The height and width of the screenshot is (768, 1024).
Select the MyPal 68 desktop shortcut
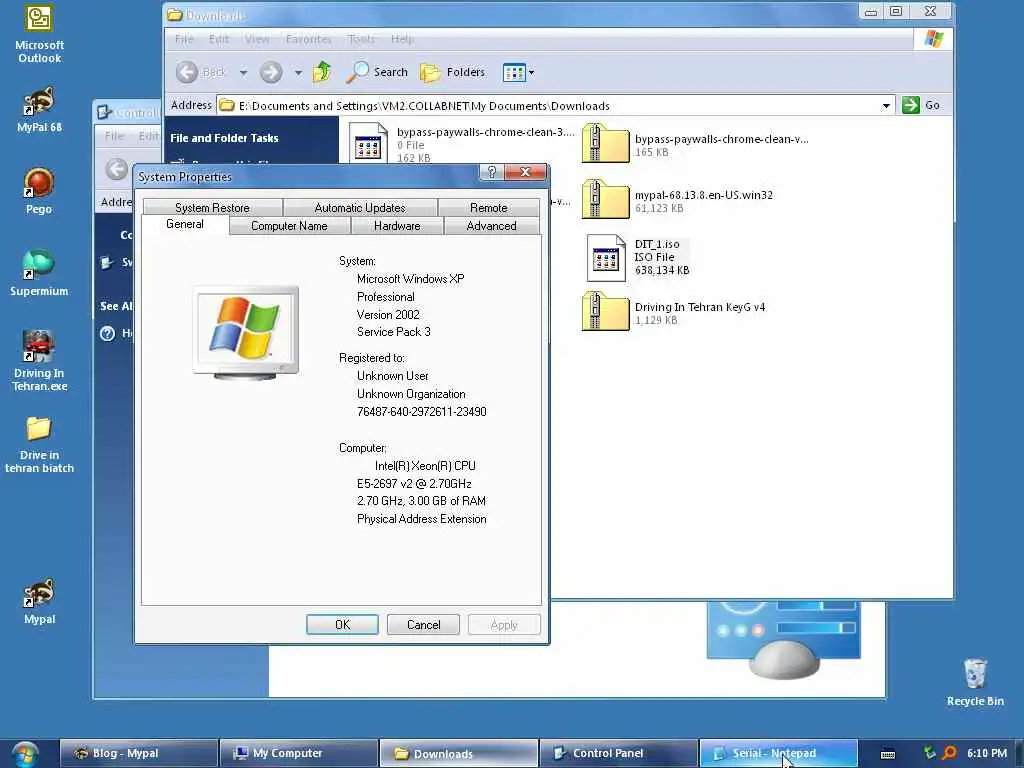coord(39,108)
